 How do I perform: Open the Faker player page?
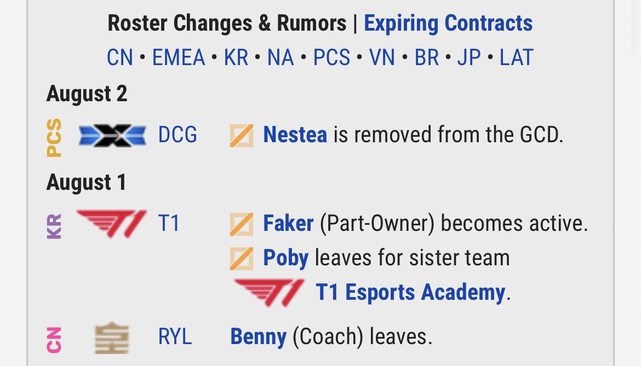click(x=288, y=224)
